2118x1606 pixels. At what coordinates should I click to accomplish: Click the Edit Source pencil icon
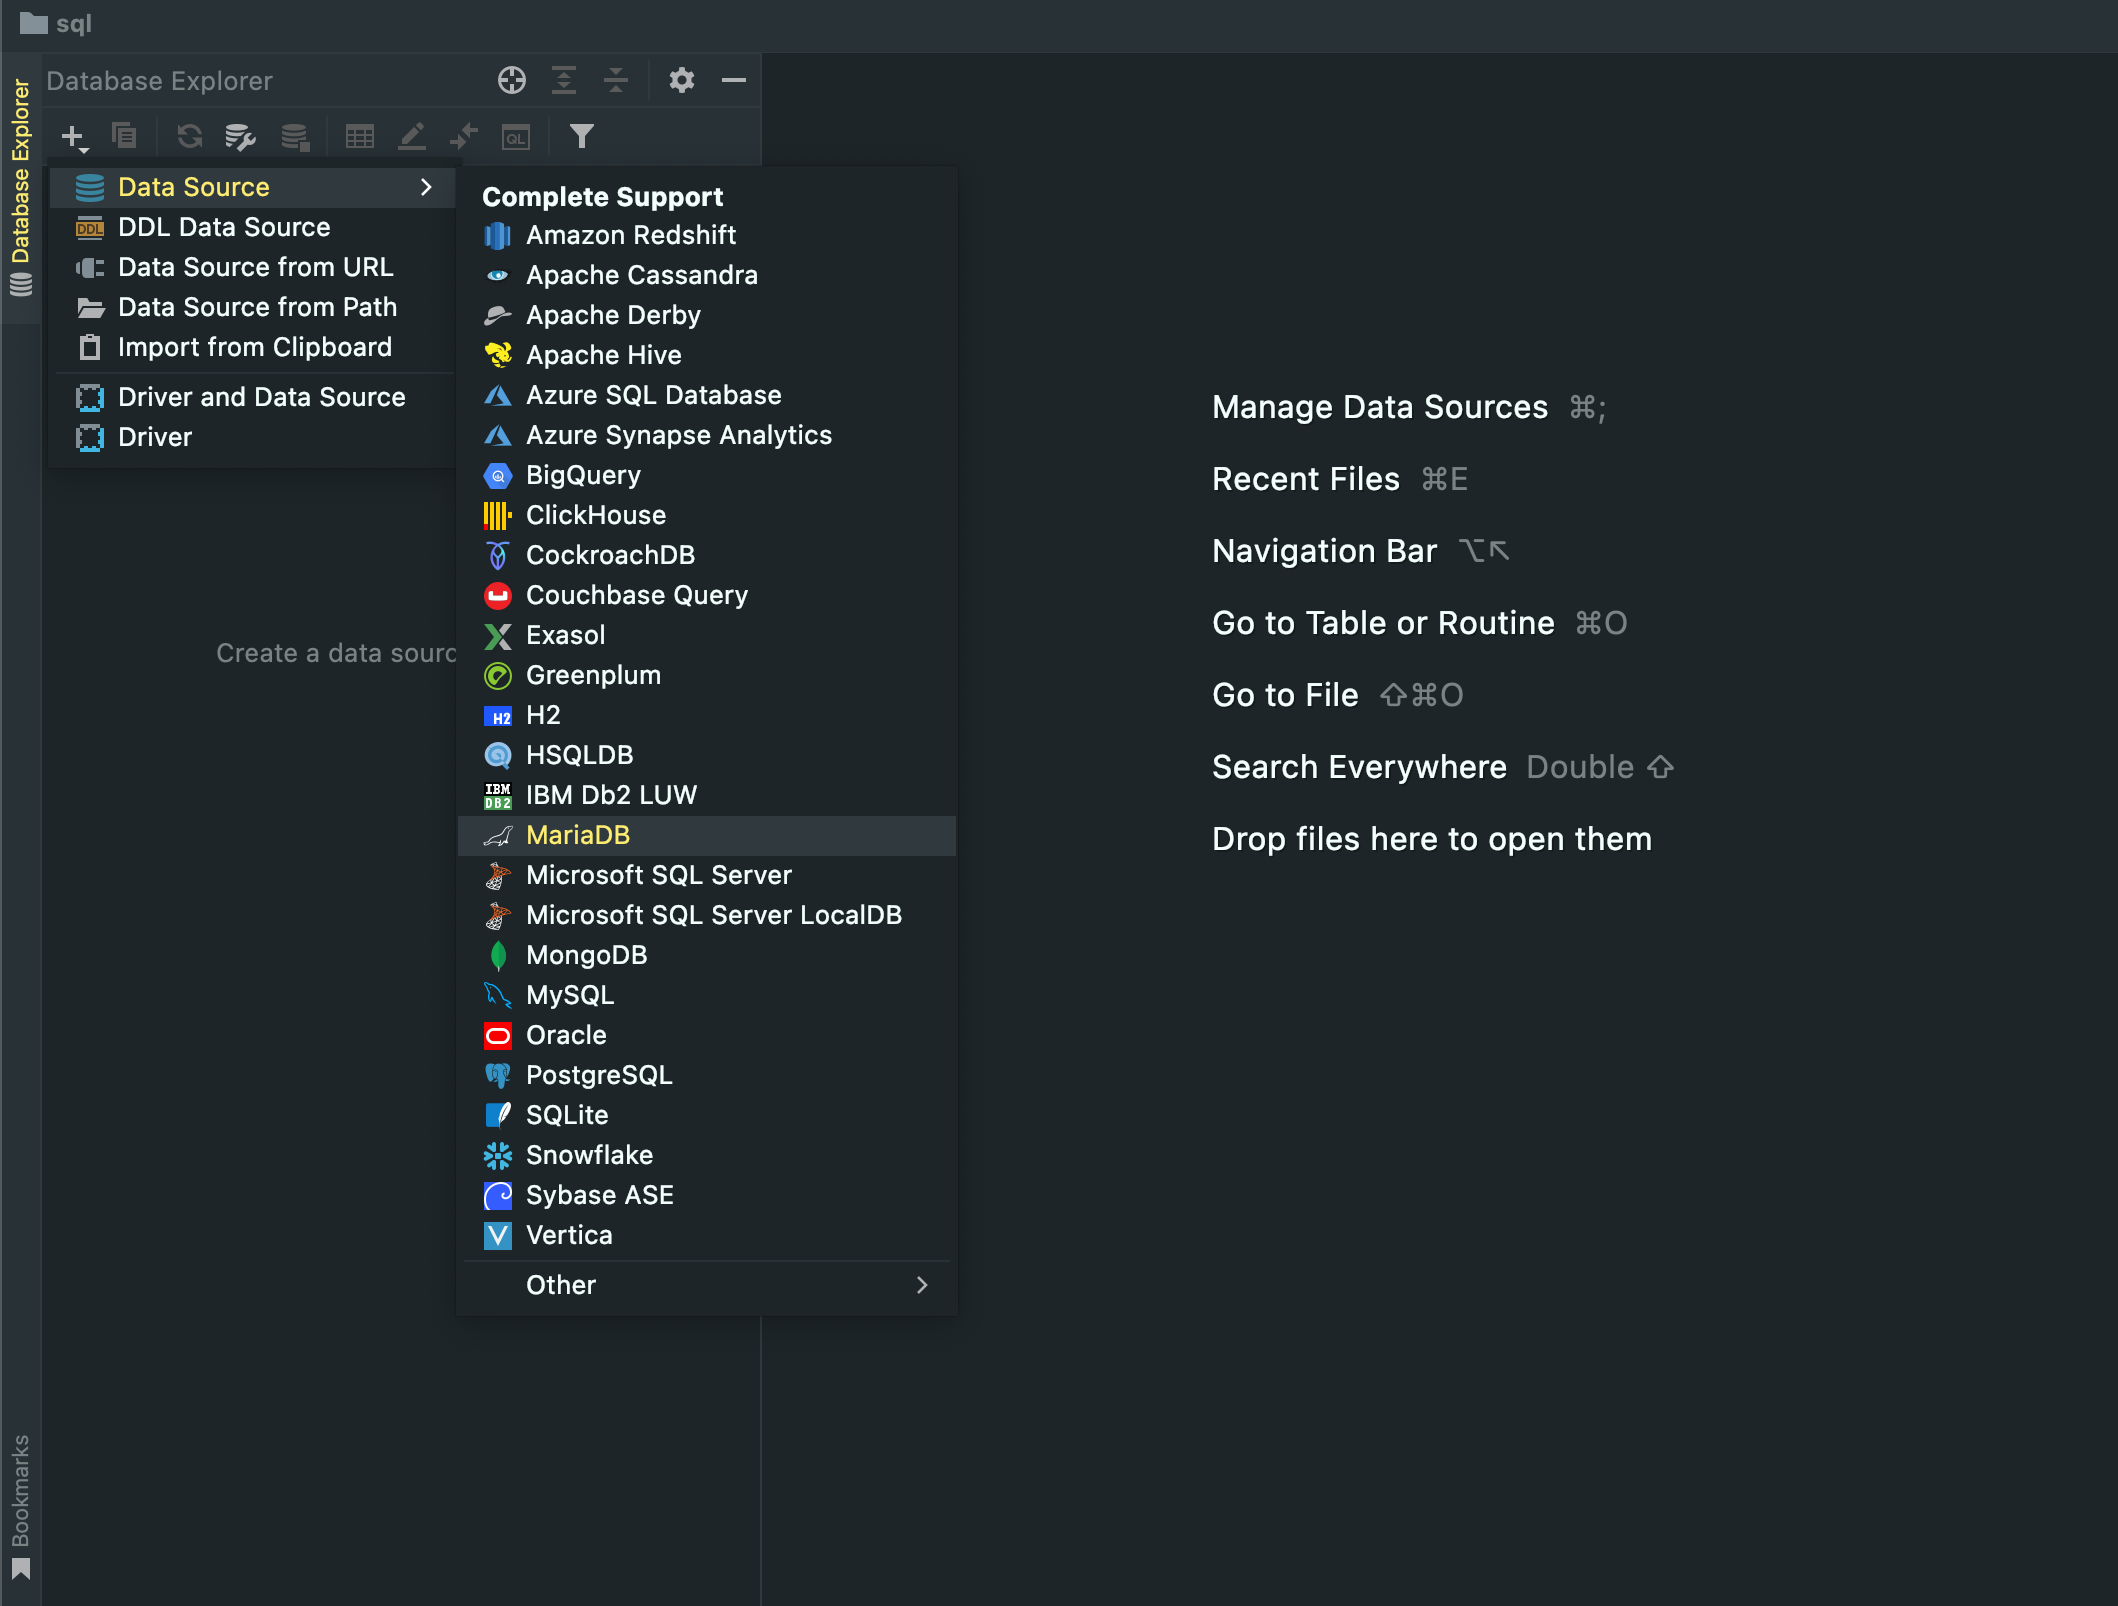click(412, 137)
